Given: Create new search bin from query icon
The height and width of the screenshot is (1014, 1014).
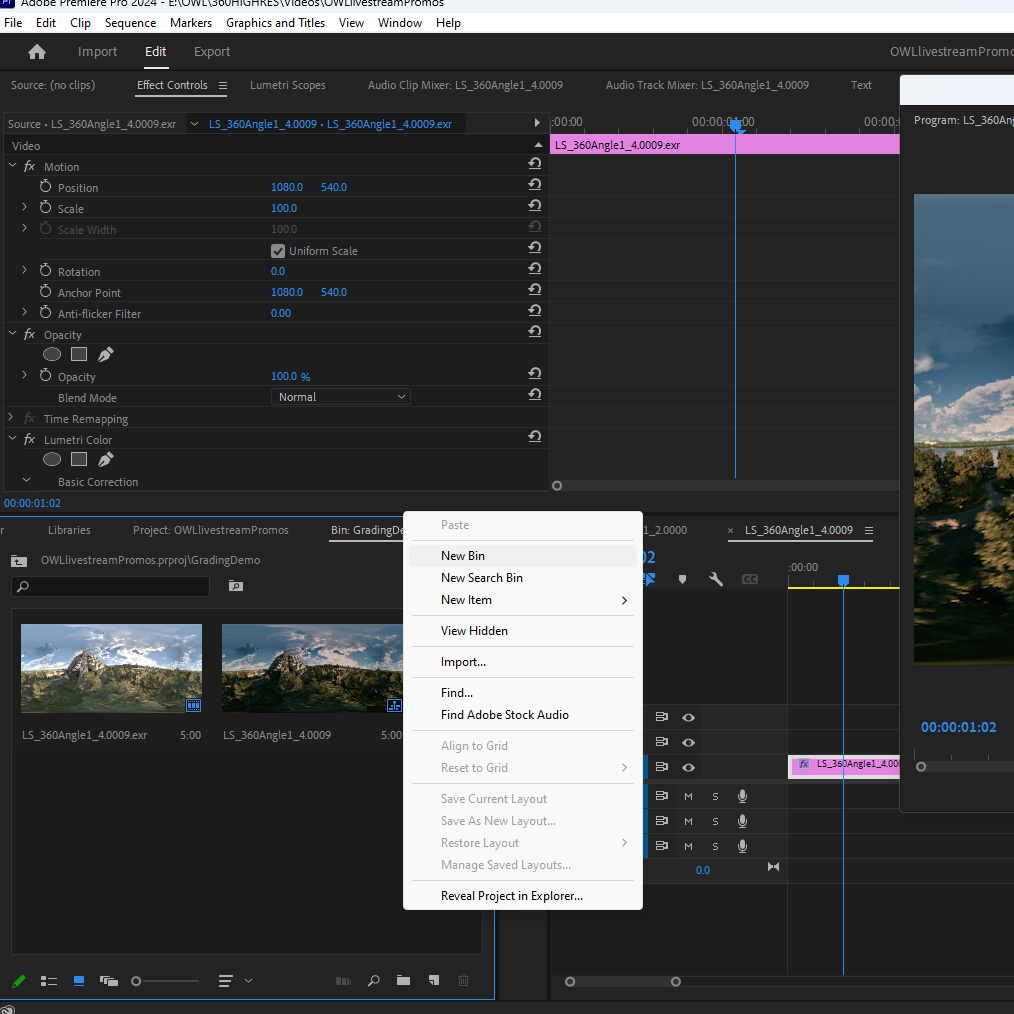Looking at the screenshot, I should pos(235,586).
